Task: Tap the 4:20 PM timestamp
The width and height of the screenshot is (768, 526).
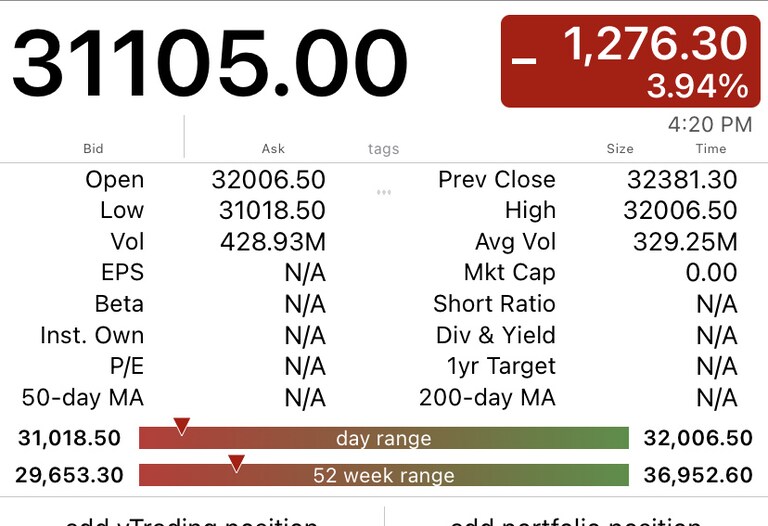Action: click(710, 124)
